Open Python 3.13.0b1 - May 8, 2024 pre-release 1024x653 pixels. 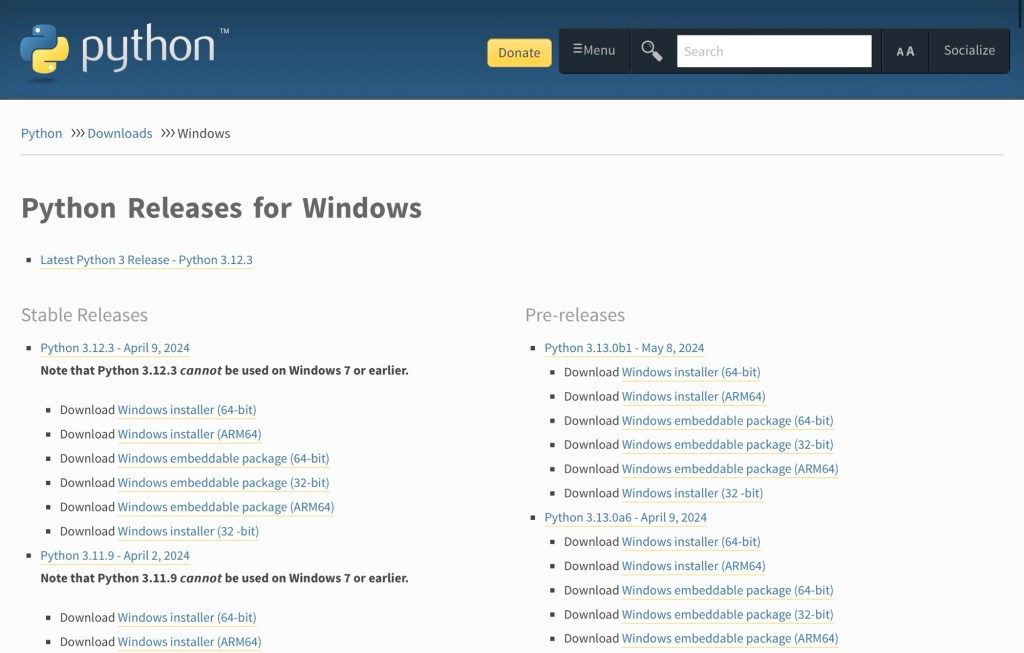pyautogui.click(x=624, y=348)
